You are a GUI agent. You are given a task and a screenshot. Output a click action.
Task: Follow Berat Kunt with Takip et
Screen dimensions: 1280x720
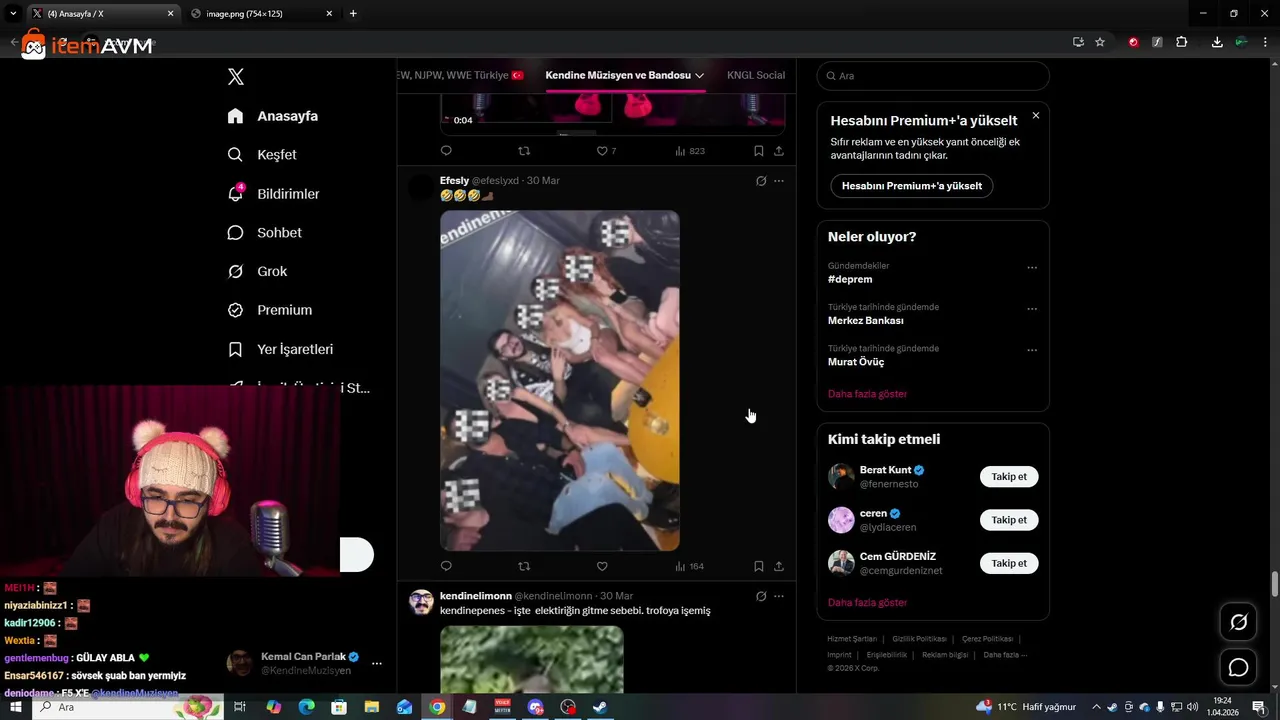click(x=1009, y=477)
